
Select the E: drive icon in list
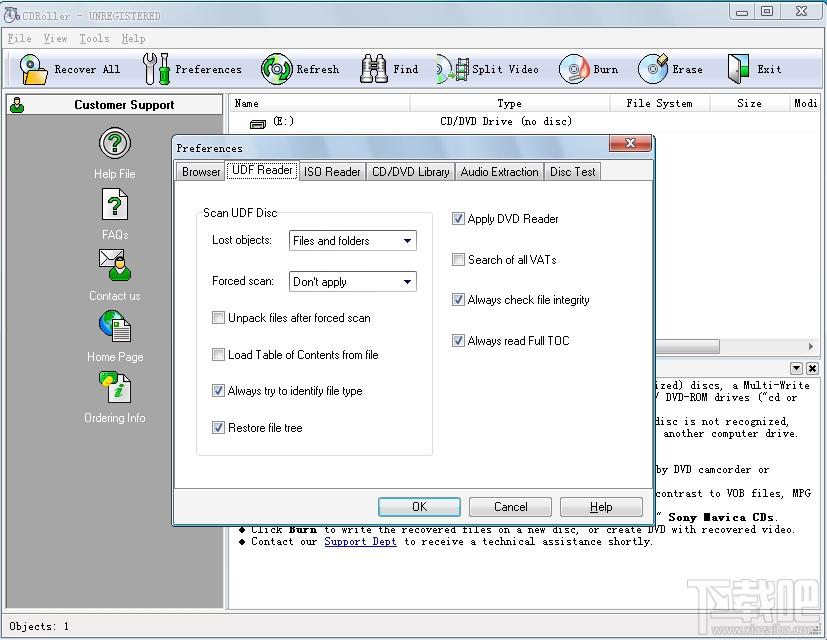coord(258,123)
